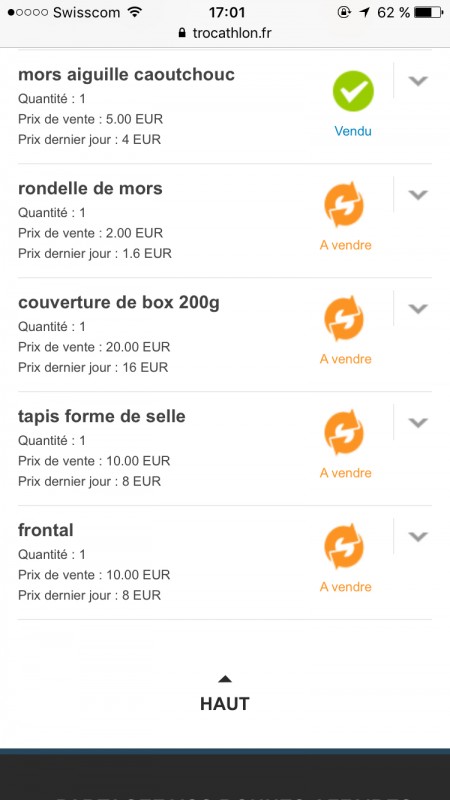The height and width of the screenshot is (800, 450).
Task: Tap the orange status icon for frontal
Action: pyautogui.click(x=344, y=546)
